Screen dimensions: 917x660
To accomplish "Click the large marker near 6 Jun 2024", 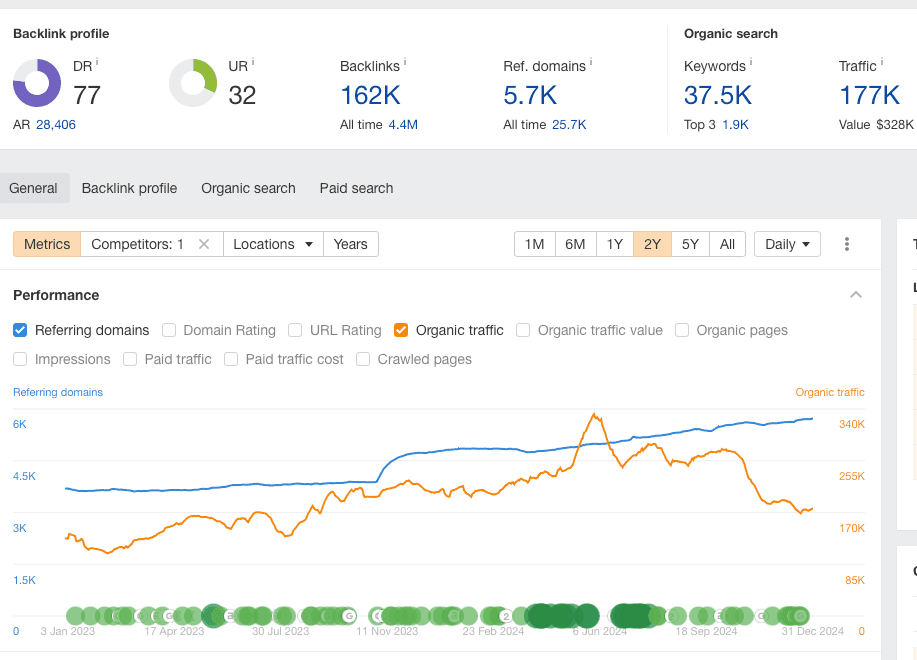I will 585,615.
